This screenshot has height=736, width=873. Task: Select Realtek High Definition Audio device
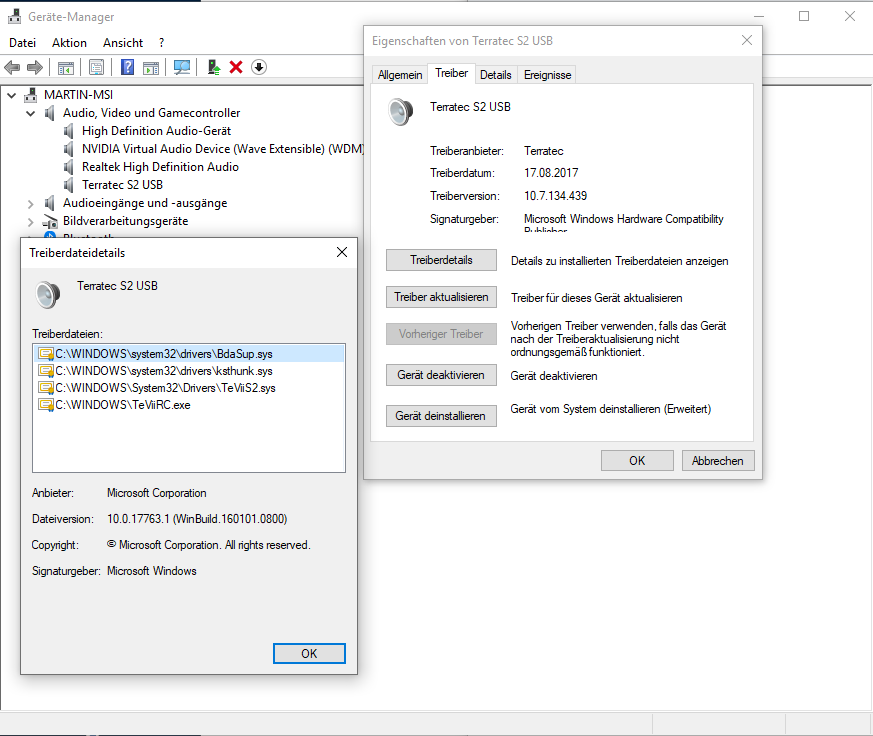(x=160, y=167)
